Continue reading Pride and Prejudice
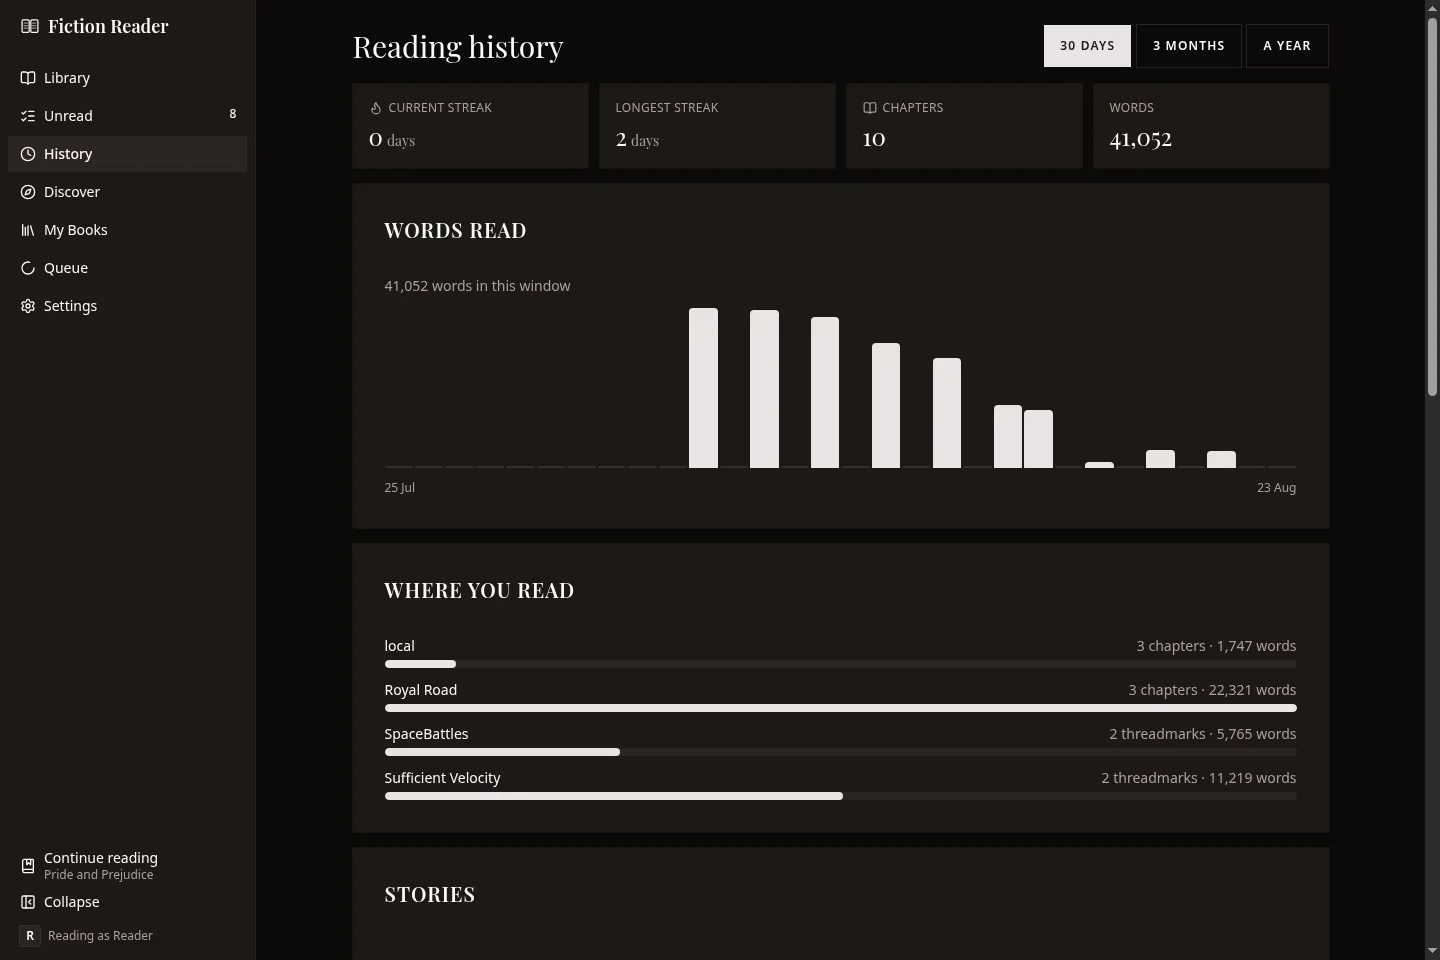 [128, 866]
